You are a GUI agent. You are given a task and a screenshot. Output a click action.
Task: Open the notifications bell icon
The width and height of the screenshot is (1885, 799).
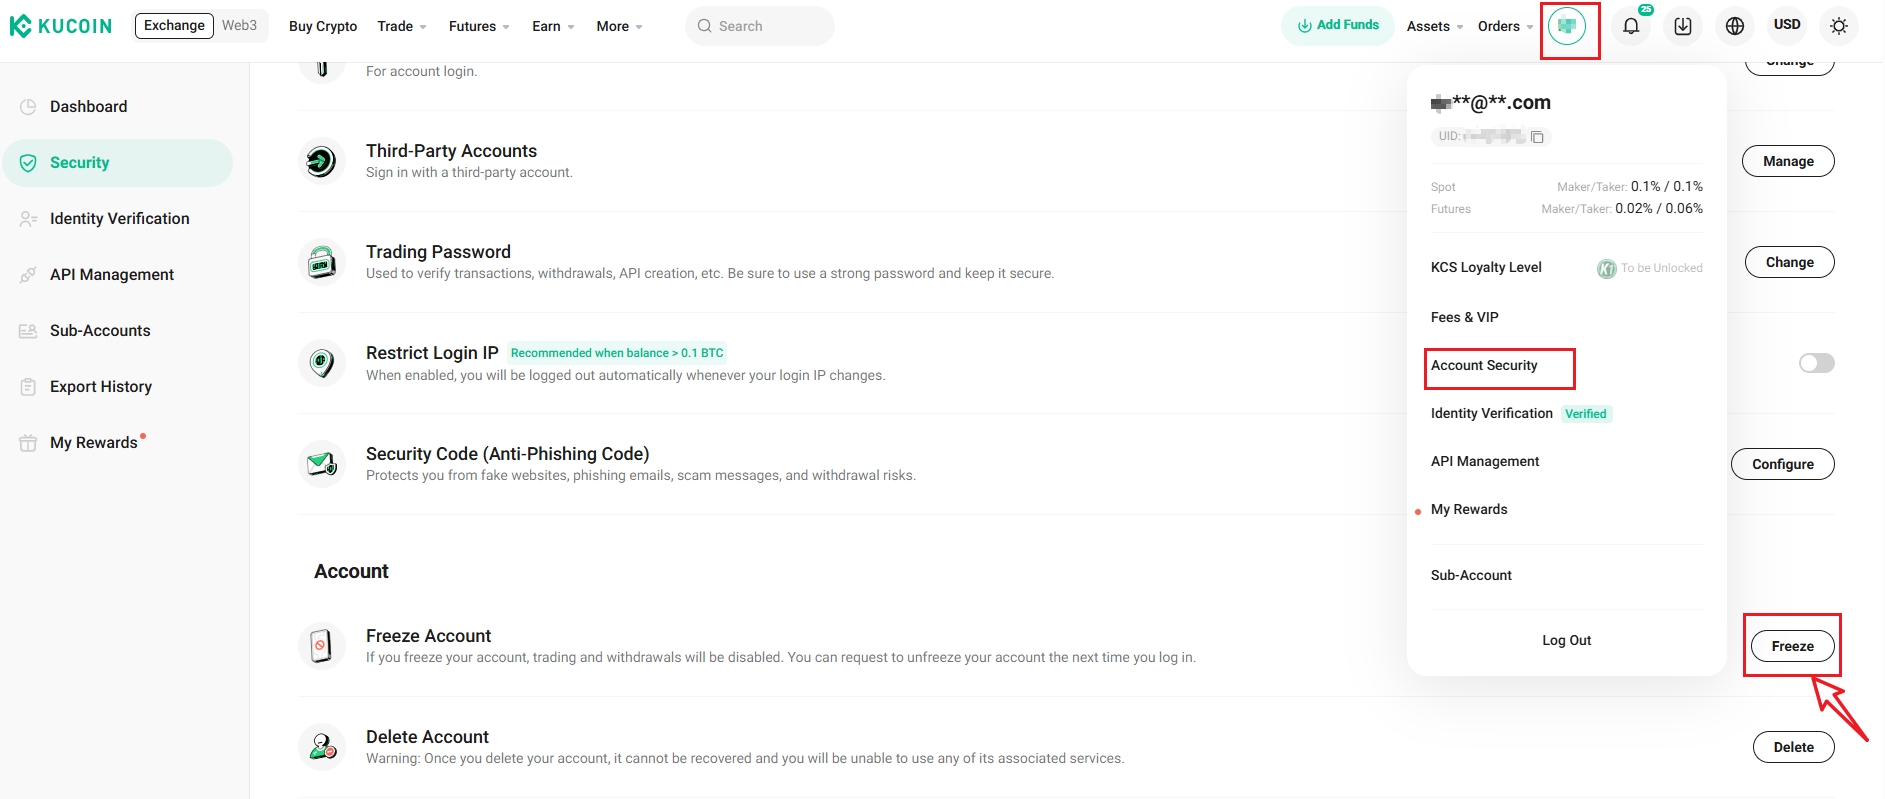pyautogui.click(x=1631, y=26)
